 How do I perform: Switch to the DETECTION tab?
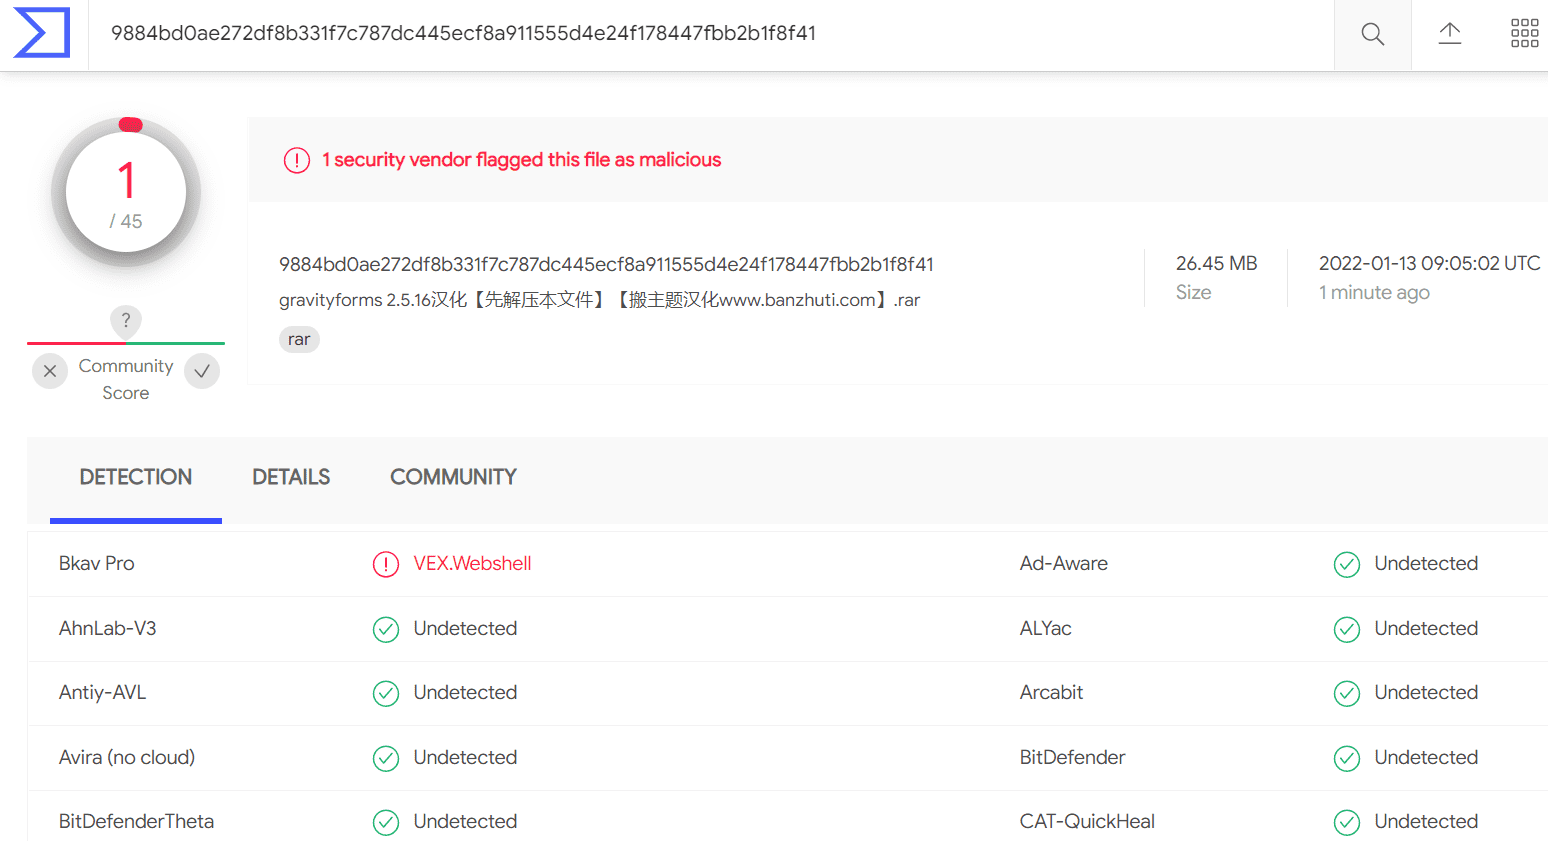(136, 477)
